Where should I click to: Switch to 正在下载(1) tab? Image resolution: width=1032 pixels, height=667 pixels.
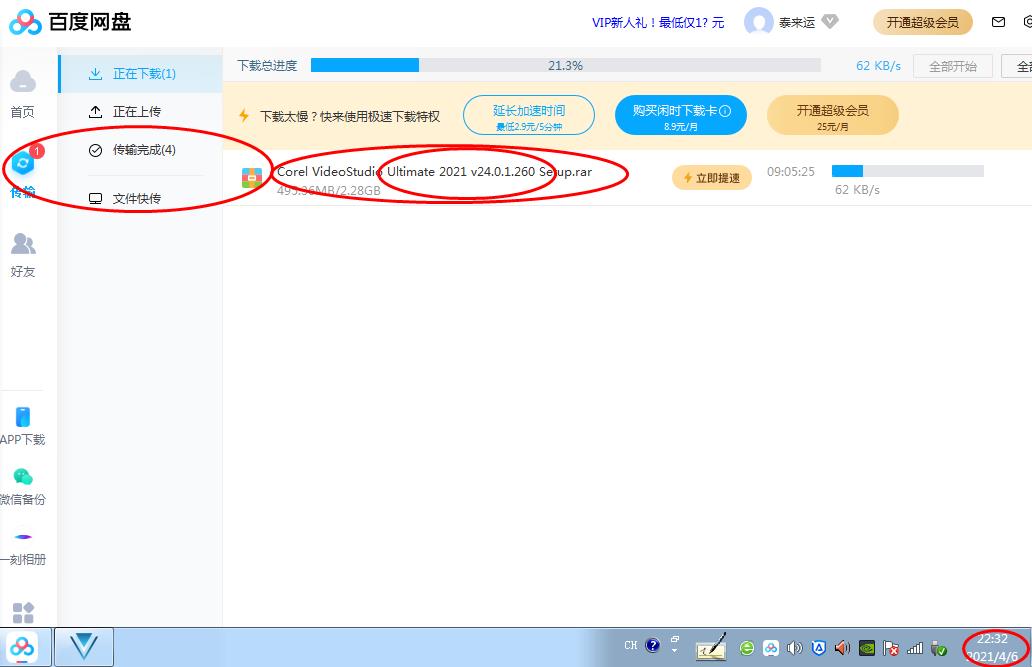tap(140, 73)
